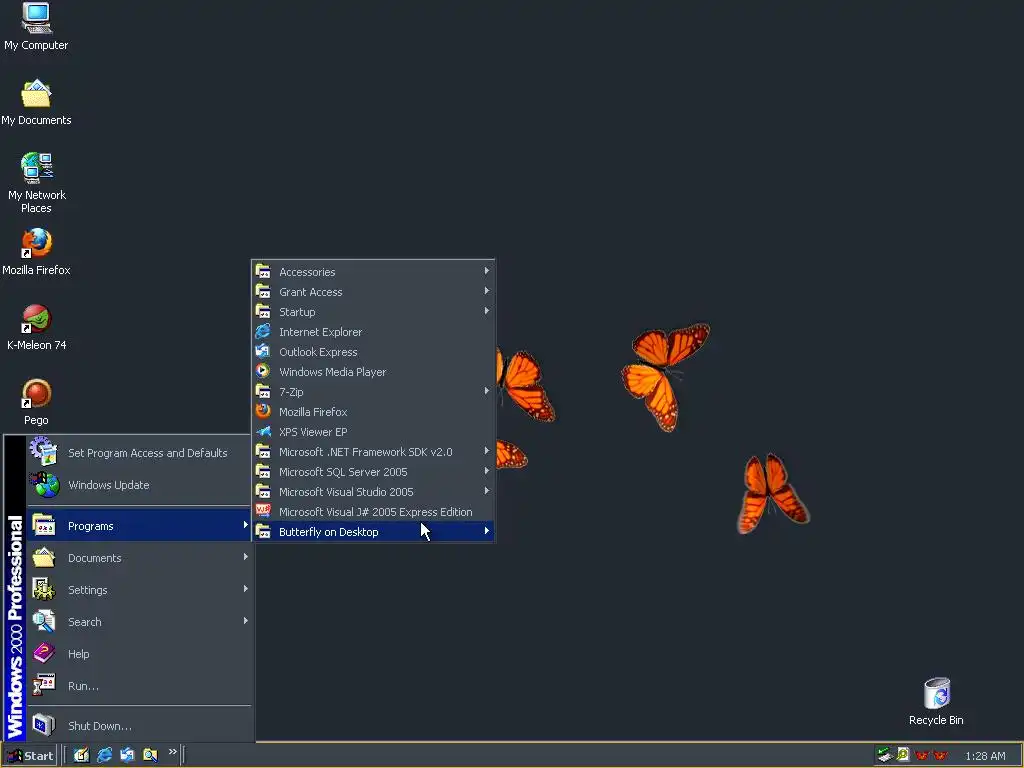This screenshot has width=1024, height=768.
Task: Launch Outlook Express from the quick launch bar
Action: (127, 755)
